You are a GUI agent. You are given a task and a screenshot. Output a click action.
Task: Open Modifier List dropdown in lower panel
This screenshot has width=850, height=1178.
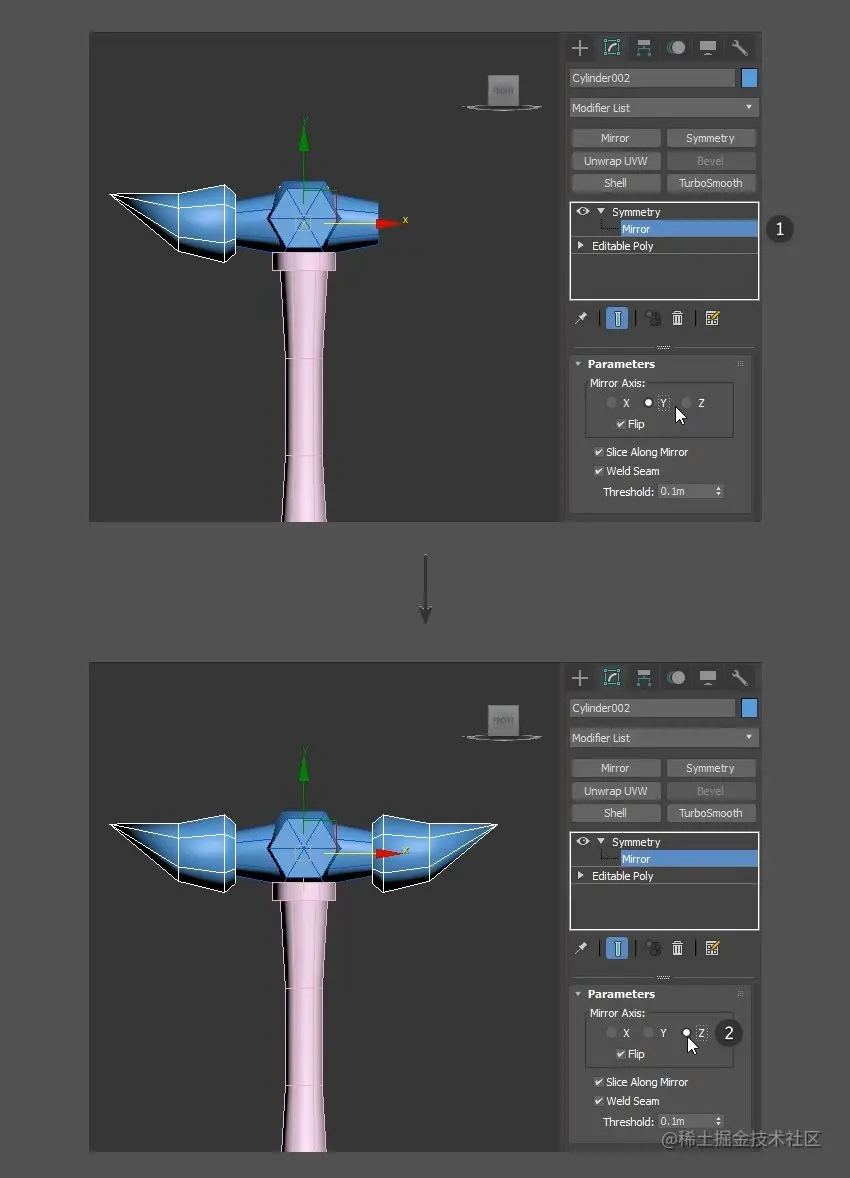click(x=664, y=738)
